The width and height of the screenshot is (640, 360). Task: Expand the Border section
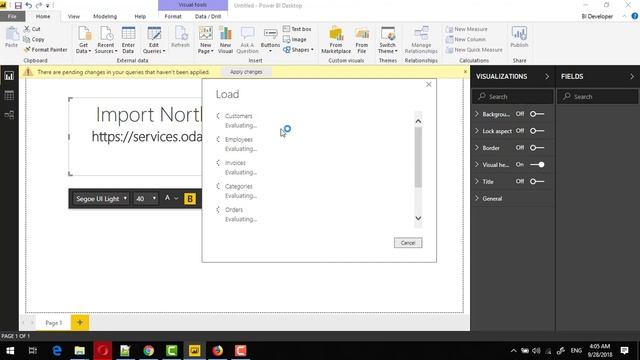477,148
